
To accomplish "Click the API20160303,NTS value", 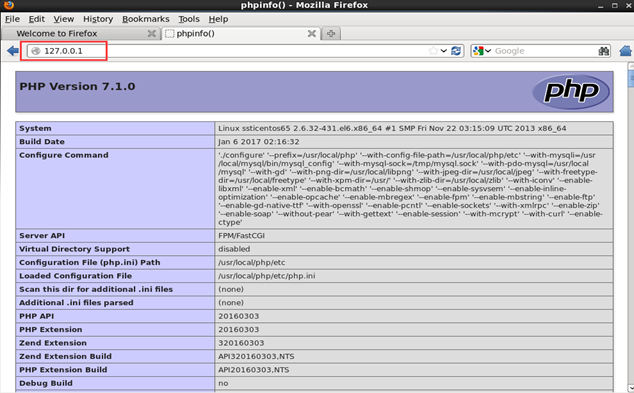I will click(x=254, y=370).
